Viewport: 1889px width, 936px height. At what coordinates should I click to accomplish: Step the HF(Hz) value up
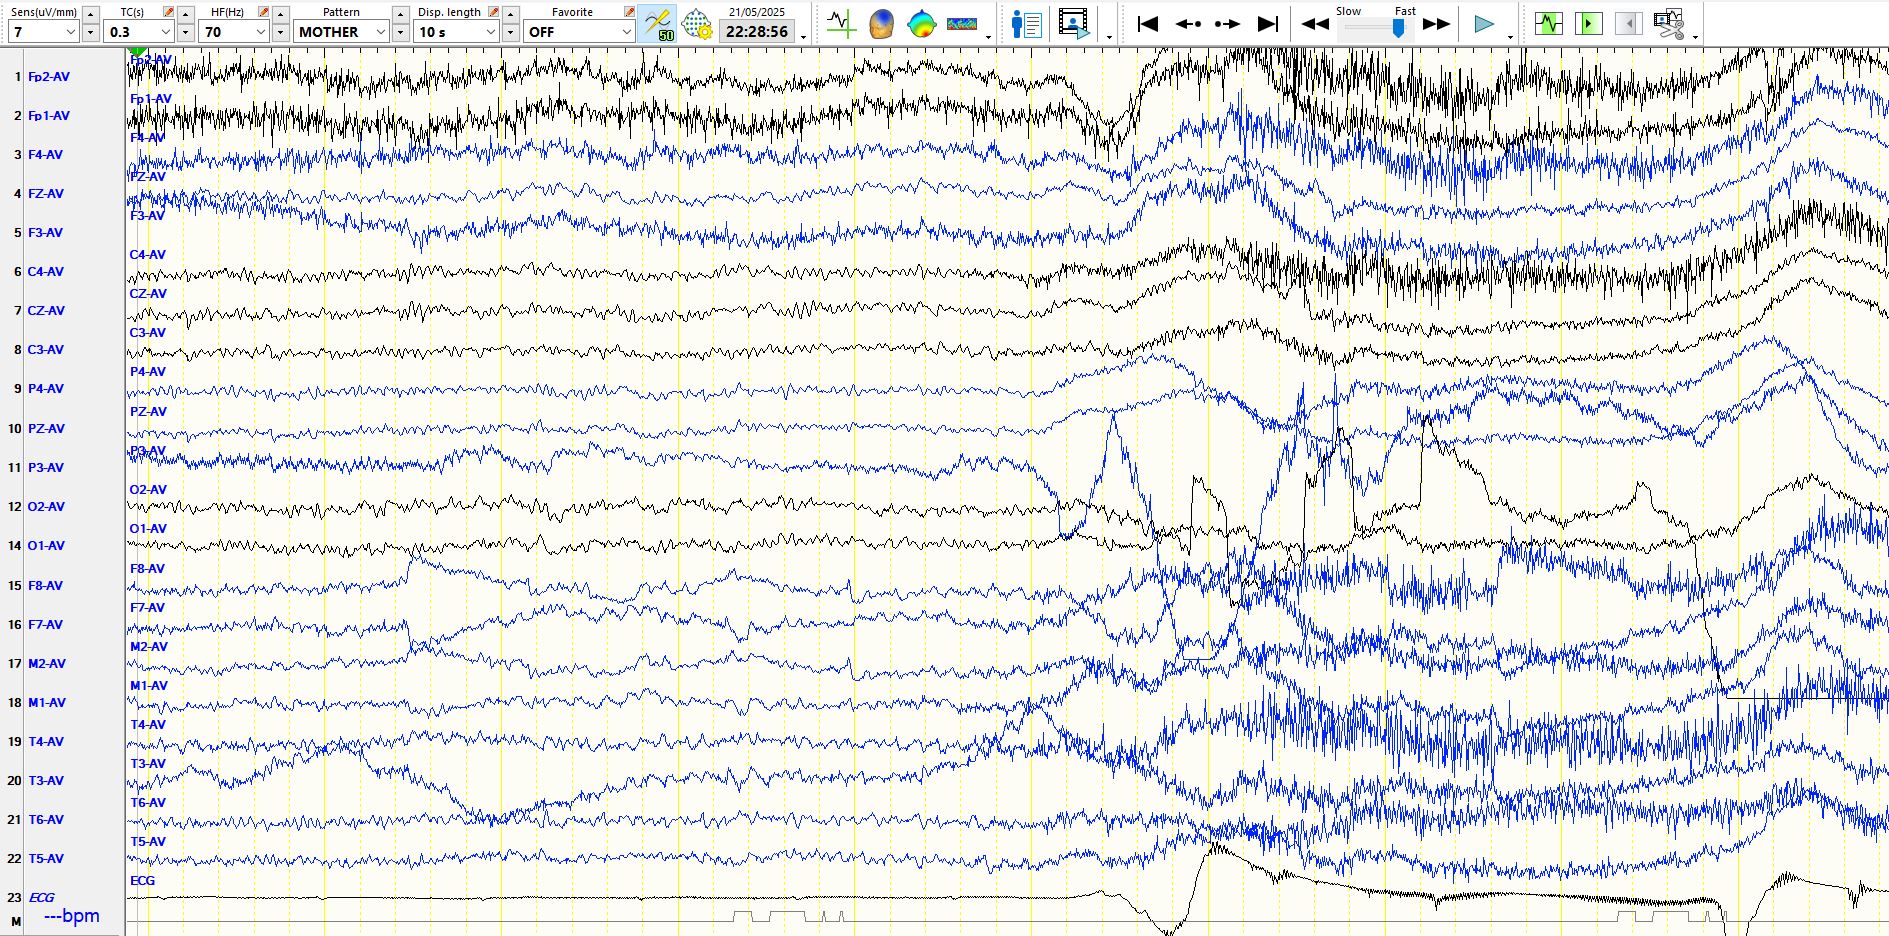click(280, 13)
